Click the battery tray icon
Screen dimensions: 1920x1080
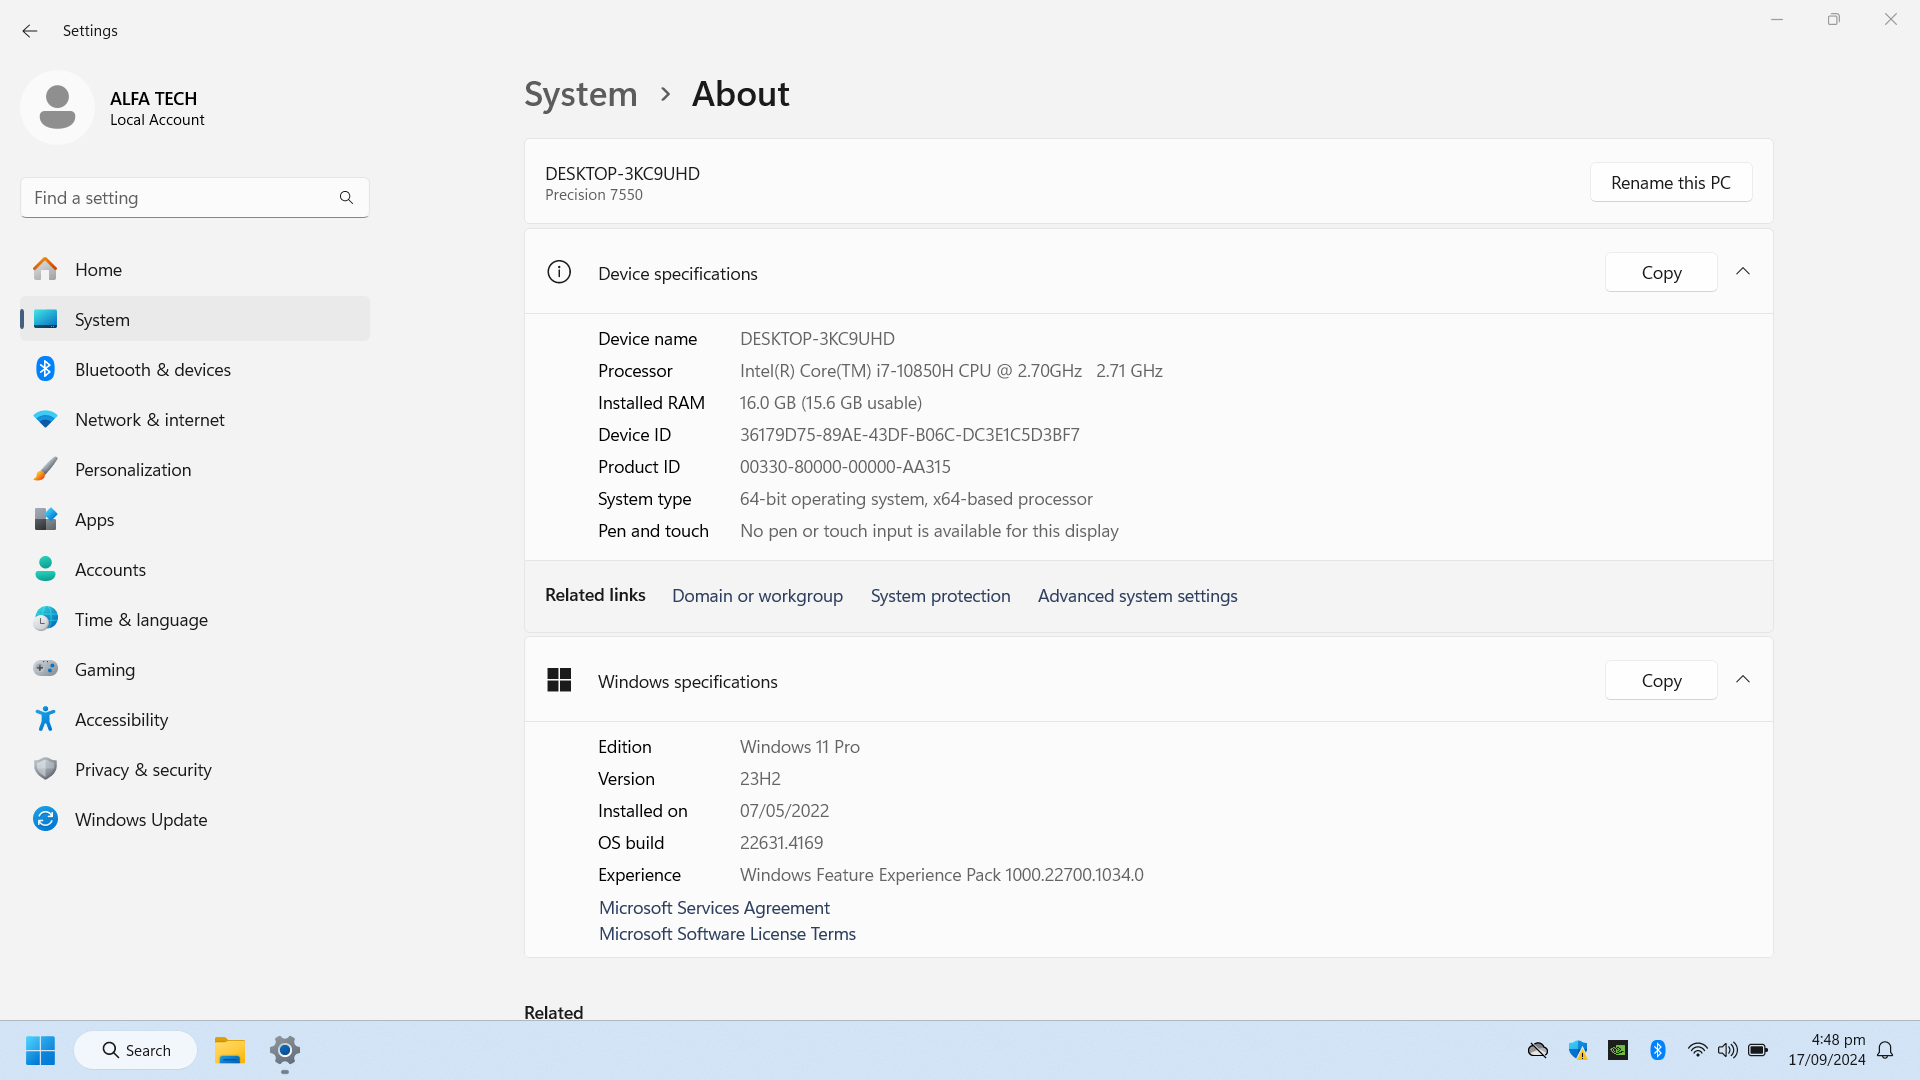click(x=1758, y=1050)
